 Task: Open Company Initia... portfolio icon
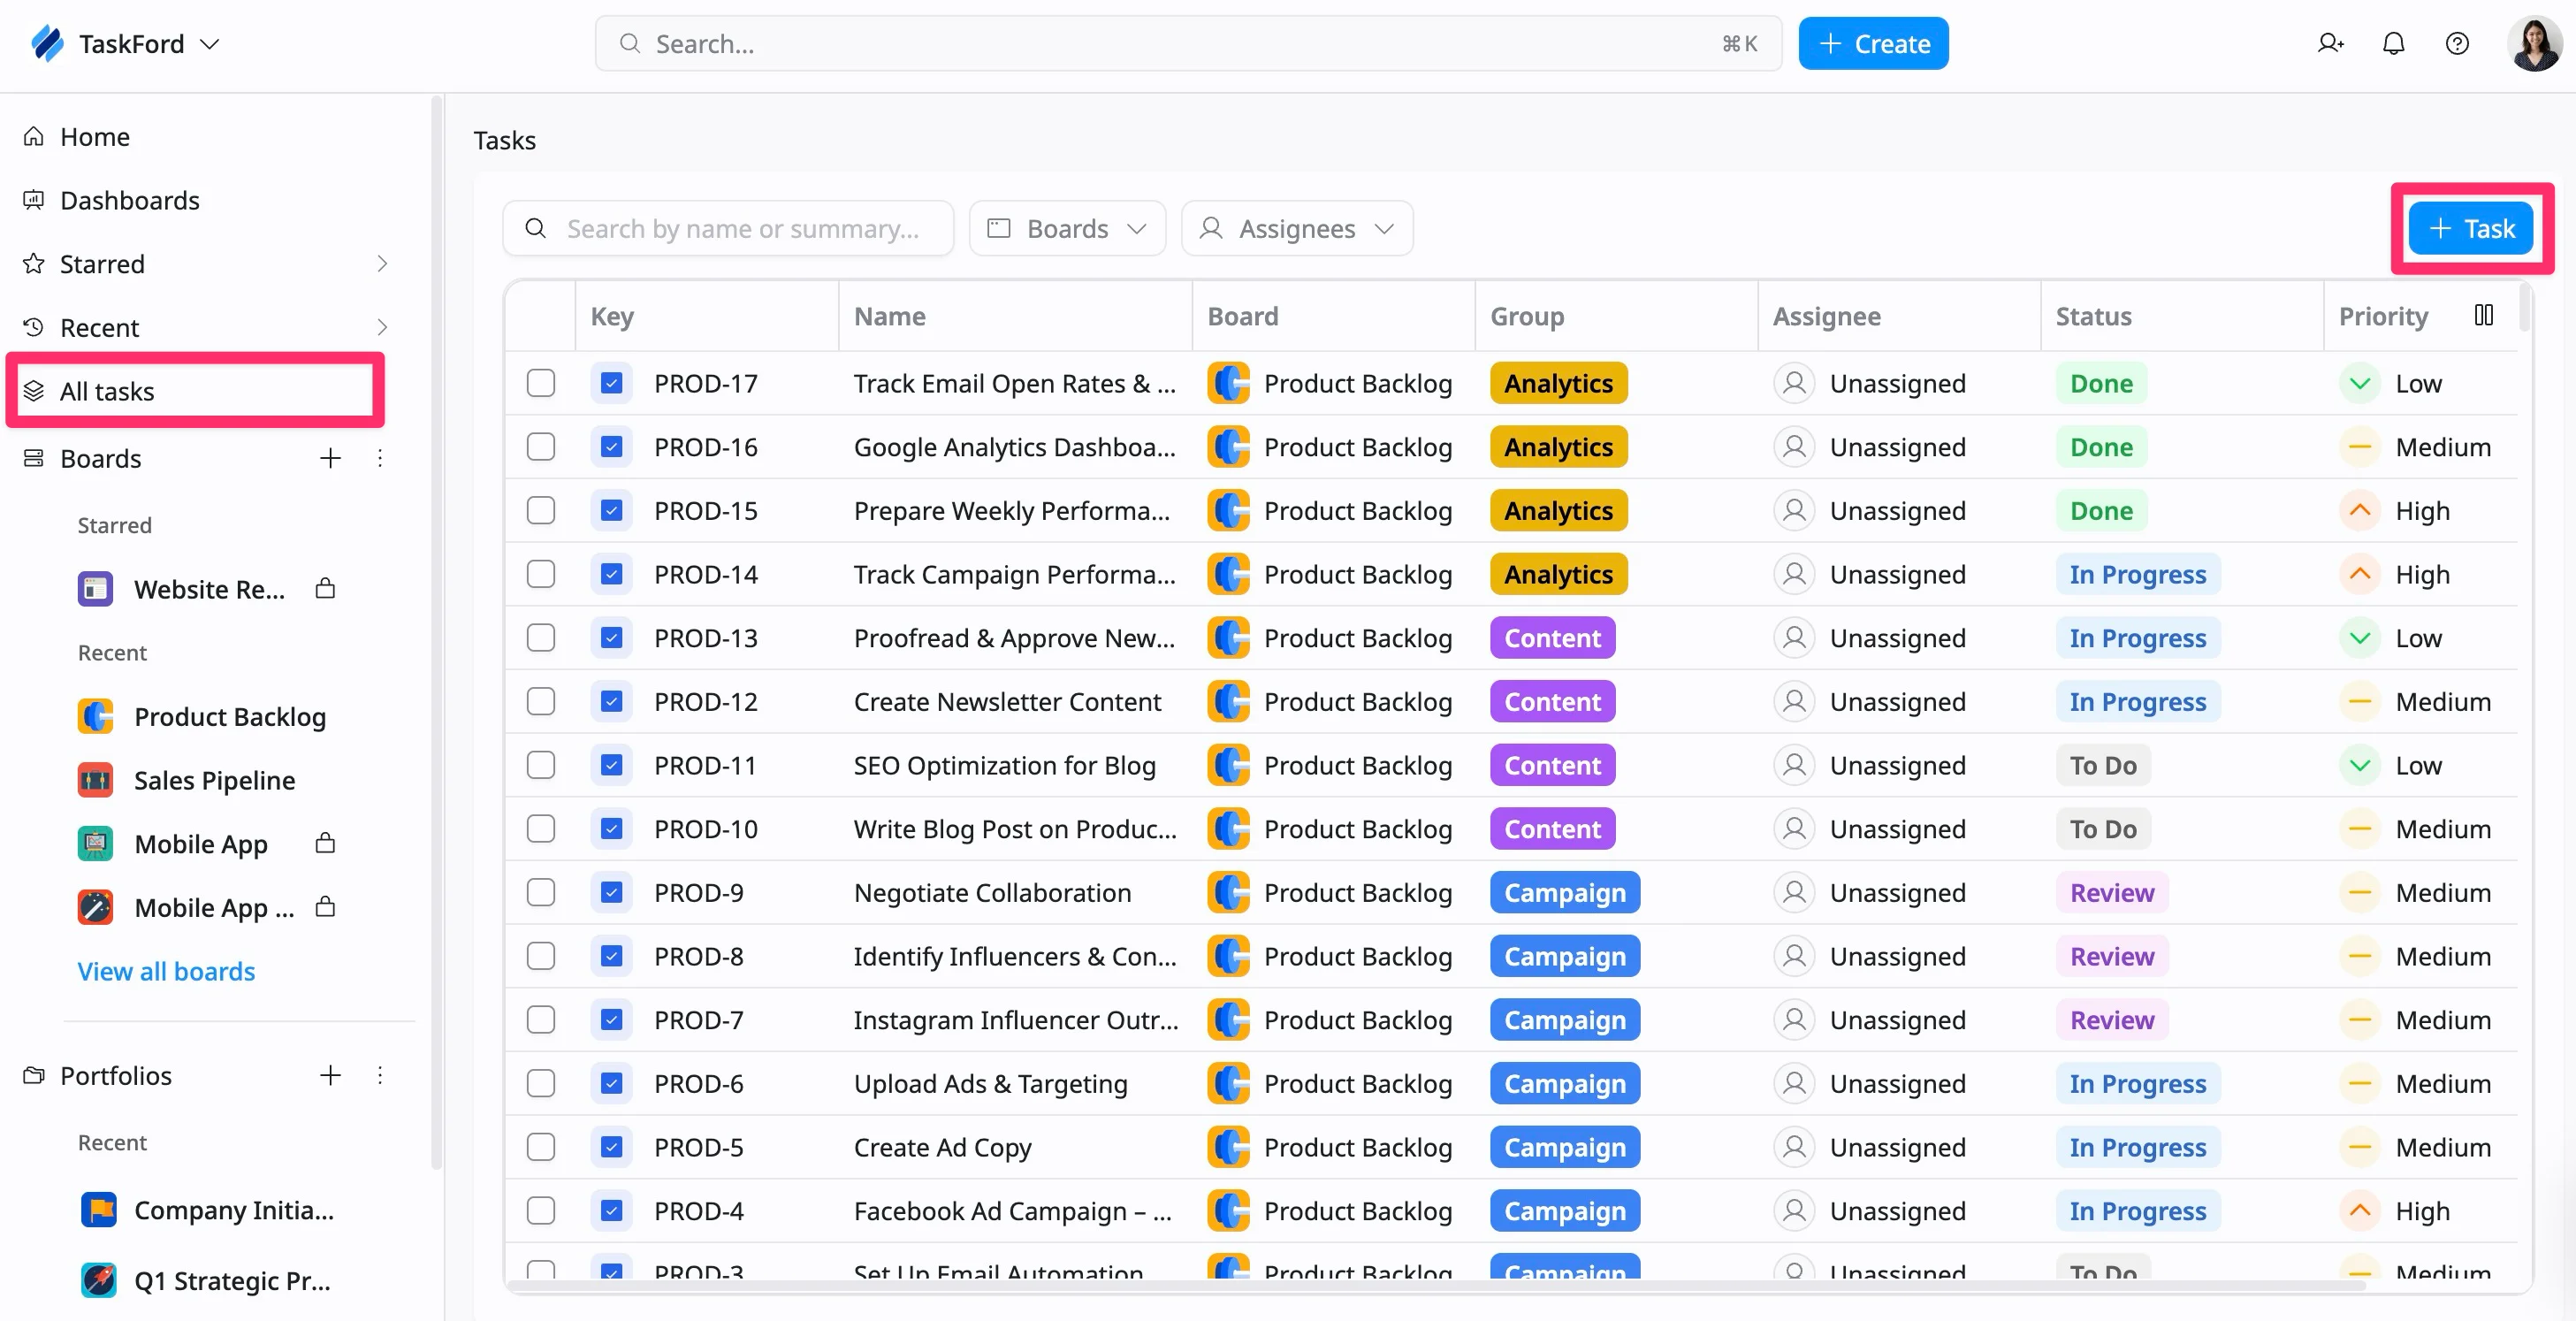tap(98, 1210)
